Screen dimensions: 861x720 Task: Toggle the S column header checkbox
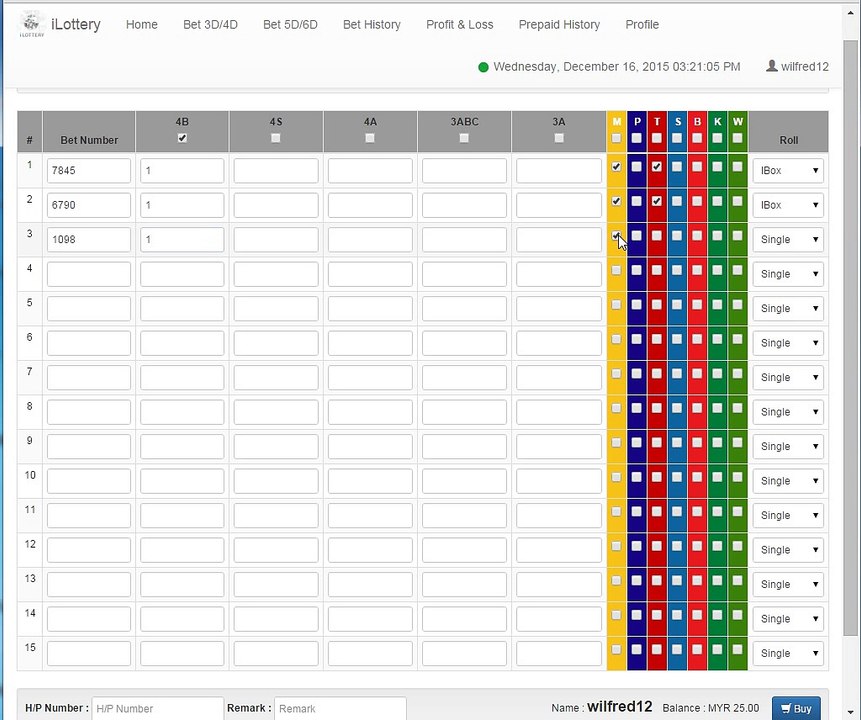click(x=677, y=138)
